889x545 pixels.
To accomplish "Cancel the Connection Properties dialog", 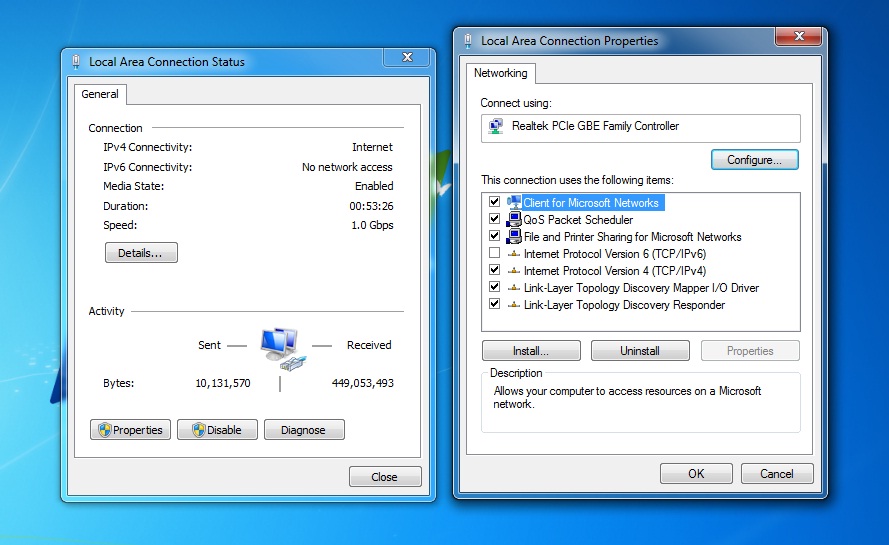I will point(777,474).
